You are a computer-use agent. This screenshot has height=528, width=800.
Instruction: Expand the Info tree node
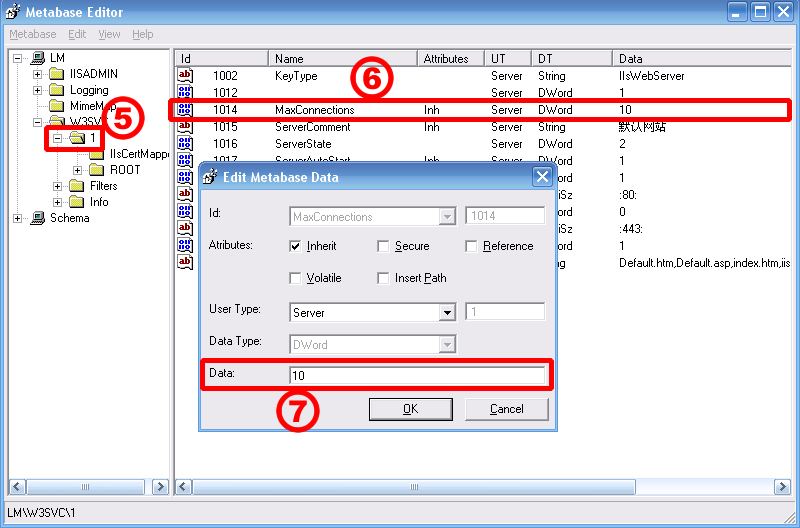[57, 202]
